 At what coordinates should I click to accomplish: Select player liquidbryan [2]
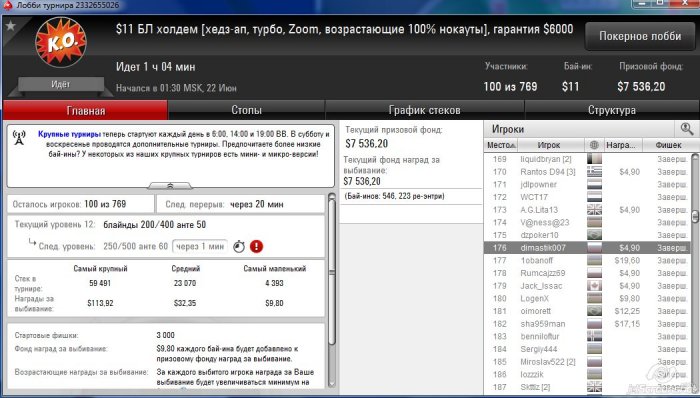tap(546, 159)
